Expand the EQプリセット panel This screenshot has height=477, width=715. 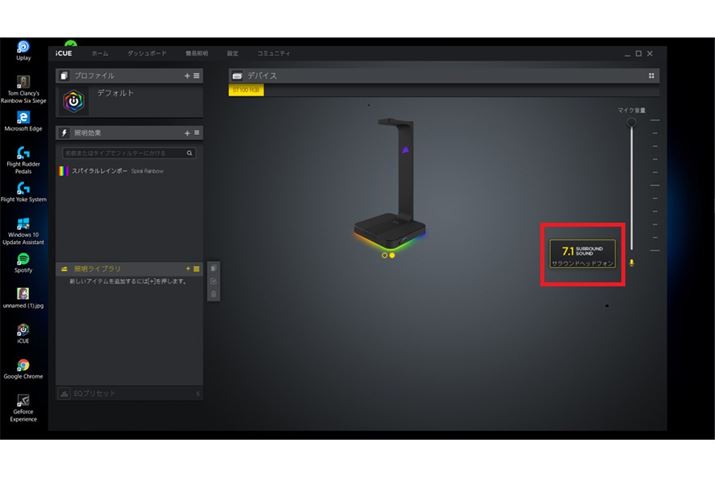[130, 393]
